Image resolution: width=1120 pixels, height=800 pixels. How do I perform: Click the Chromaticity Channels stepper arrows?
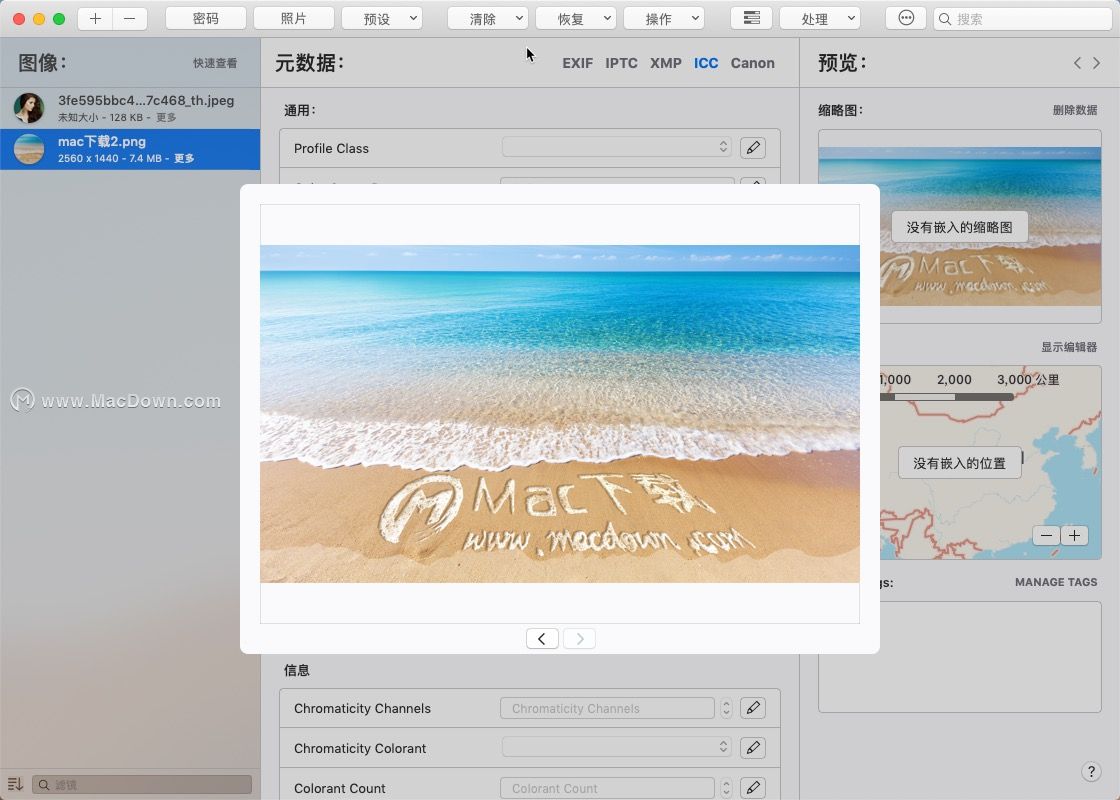click(x=726, y=708)
